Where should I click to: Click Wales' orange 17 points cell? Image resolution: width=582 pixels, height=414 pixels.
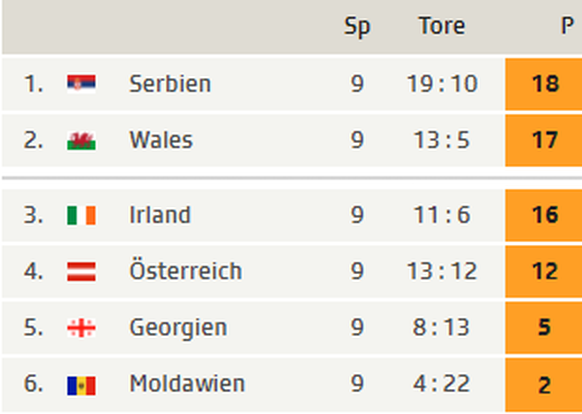pyautogui.click(x=543, y=140)
